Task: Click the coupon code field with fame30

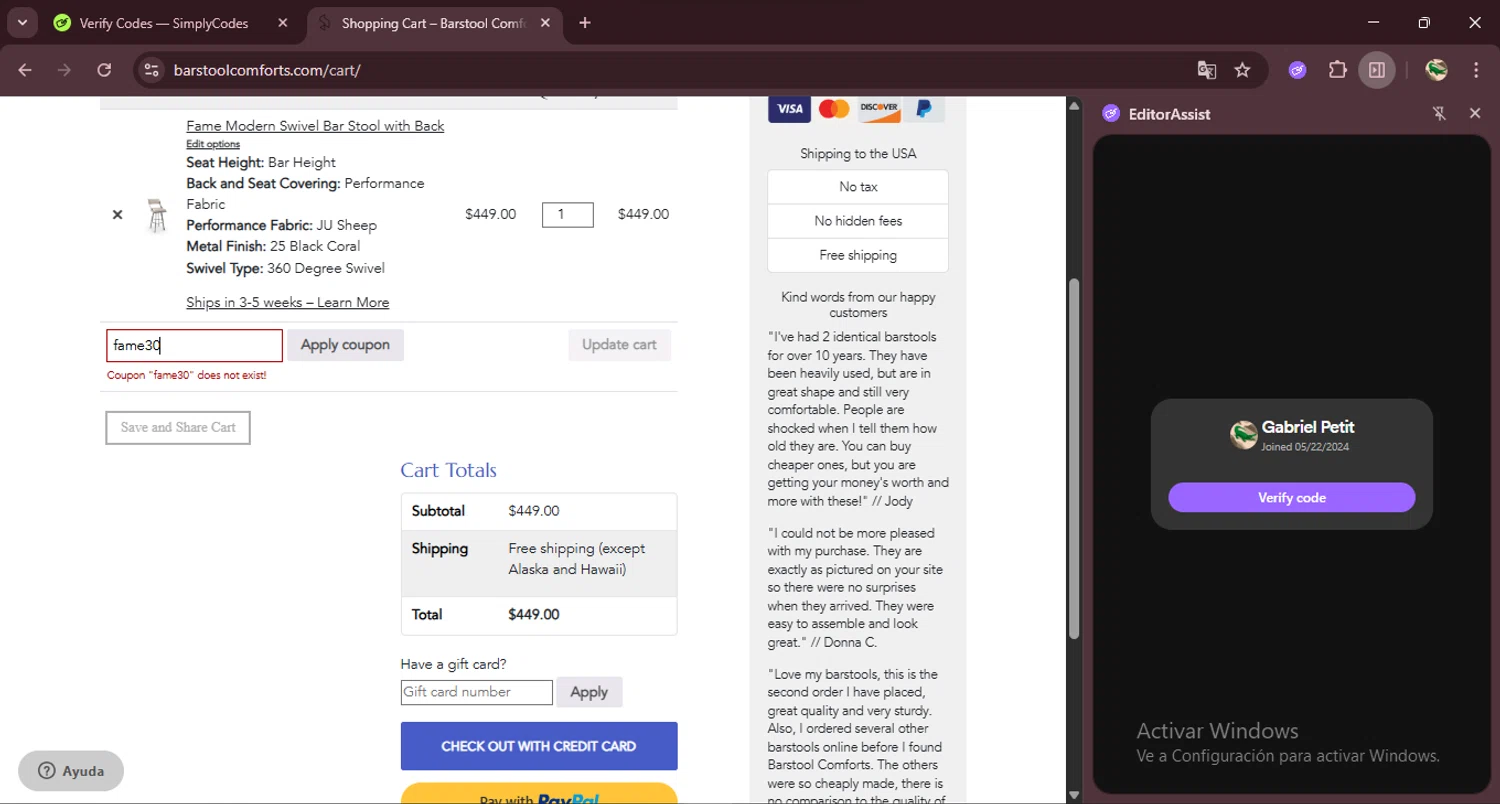Action: pos(195,346)
